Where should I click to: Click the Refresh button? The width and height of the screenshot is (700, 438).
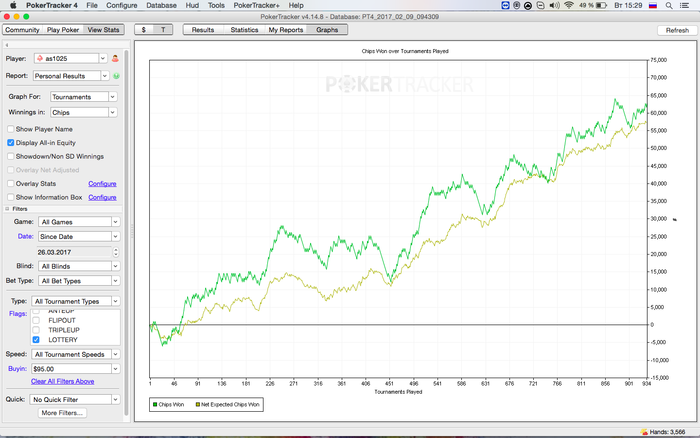click(x=677, y=30)
